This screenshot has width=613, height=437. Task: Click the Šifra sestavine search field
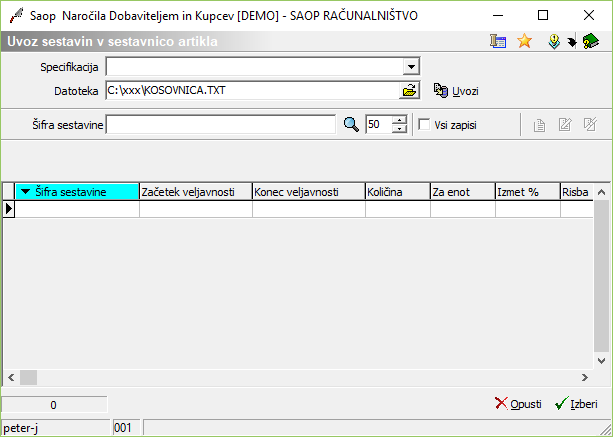point(221,125)
